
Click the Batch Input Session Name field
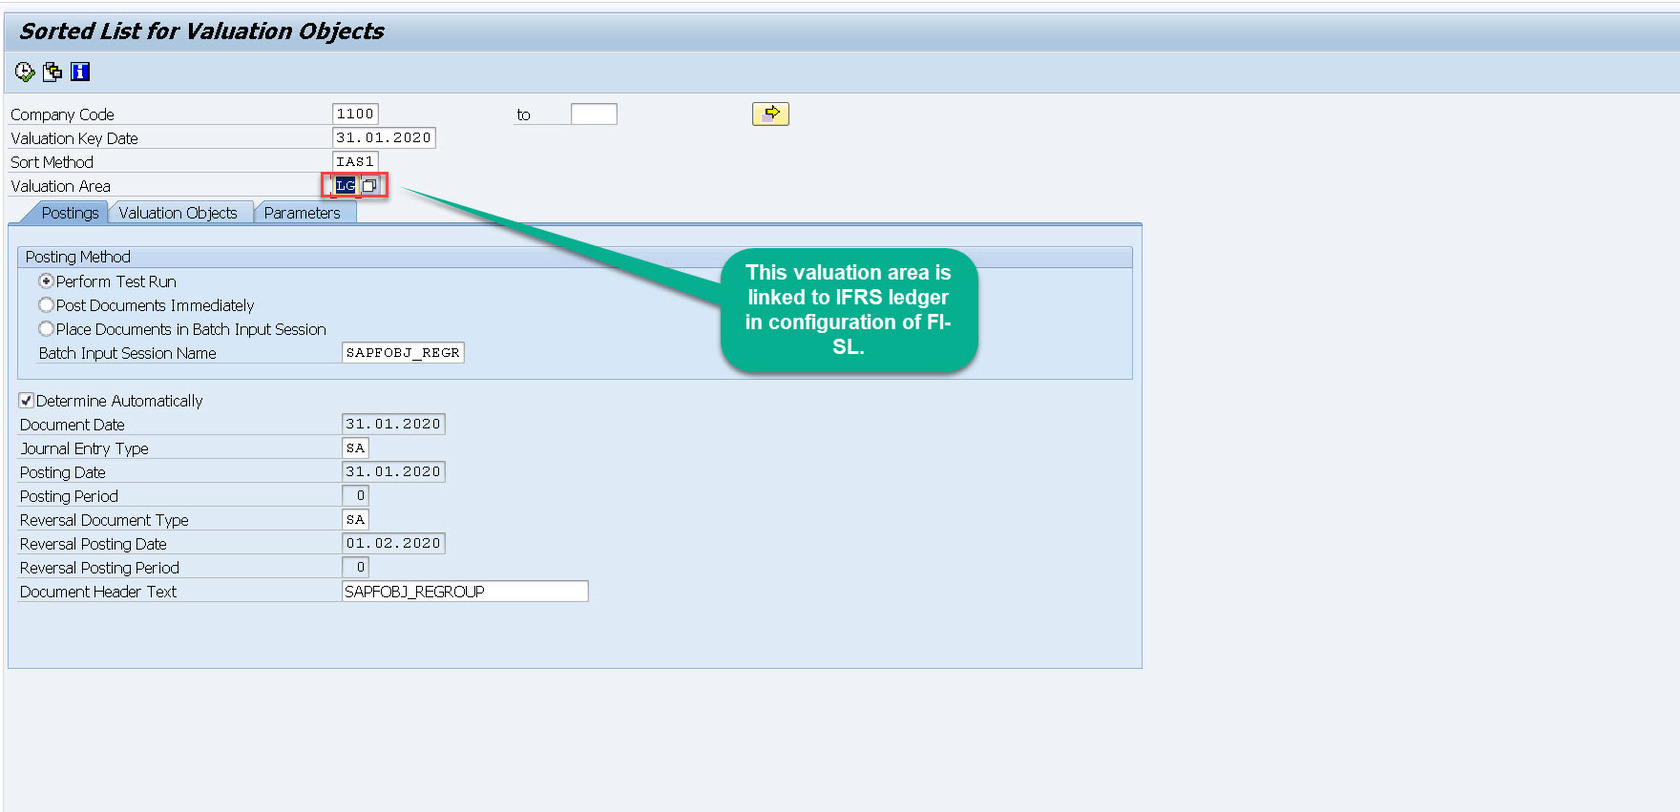(403, 353)
